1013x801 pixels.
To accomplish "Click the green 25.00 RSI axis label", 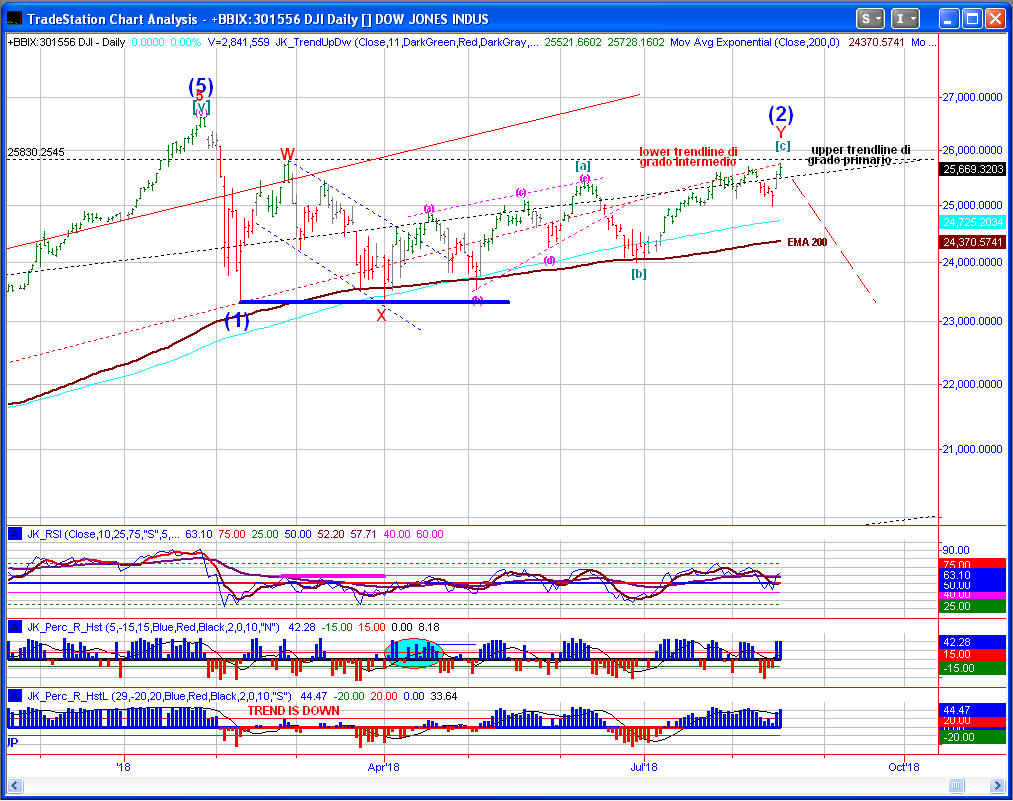I will coord(972,606).
